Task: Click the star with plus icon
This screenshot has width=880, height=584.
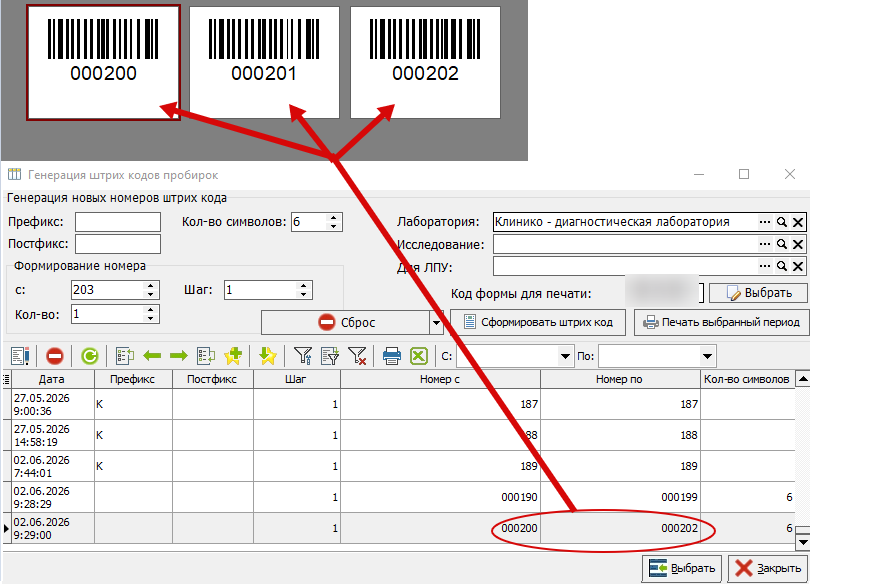Action: coord(233,356)
